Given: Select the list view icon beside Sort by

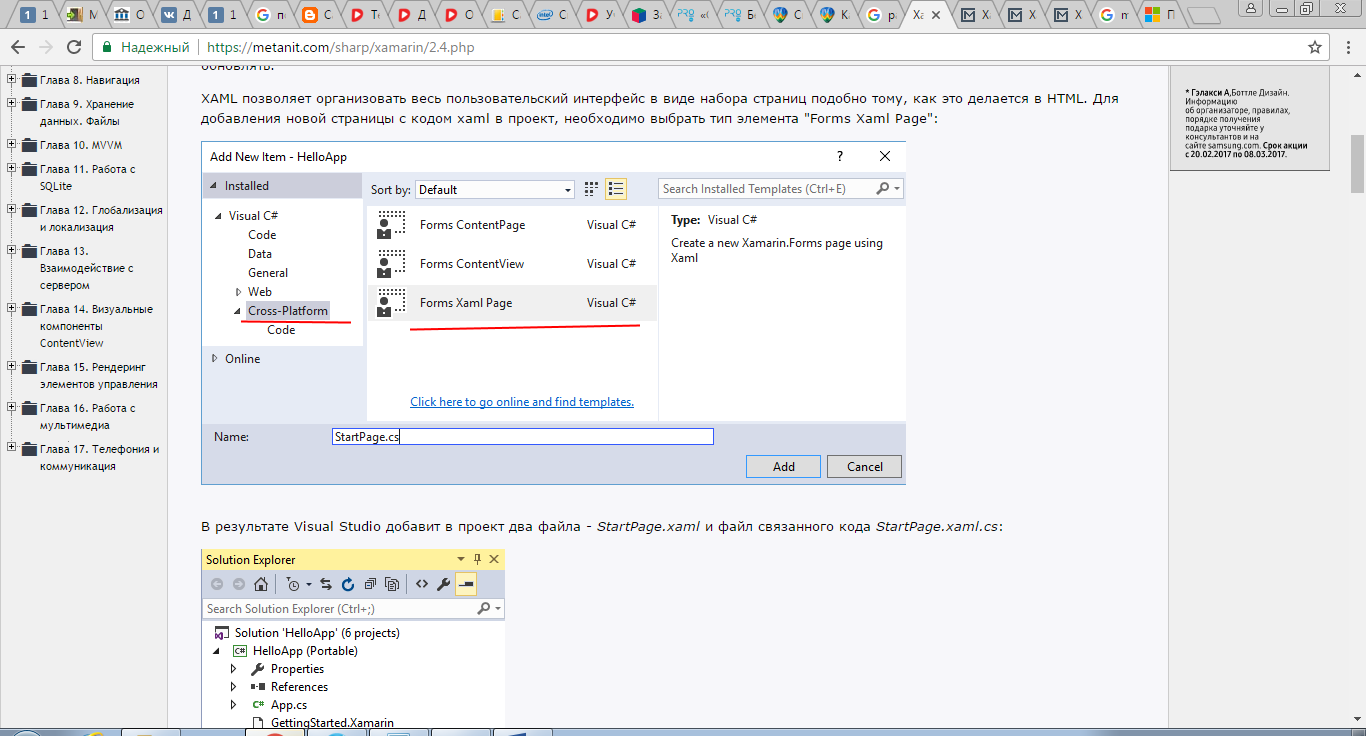Looking at the screenshot, I should (616, 189).
